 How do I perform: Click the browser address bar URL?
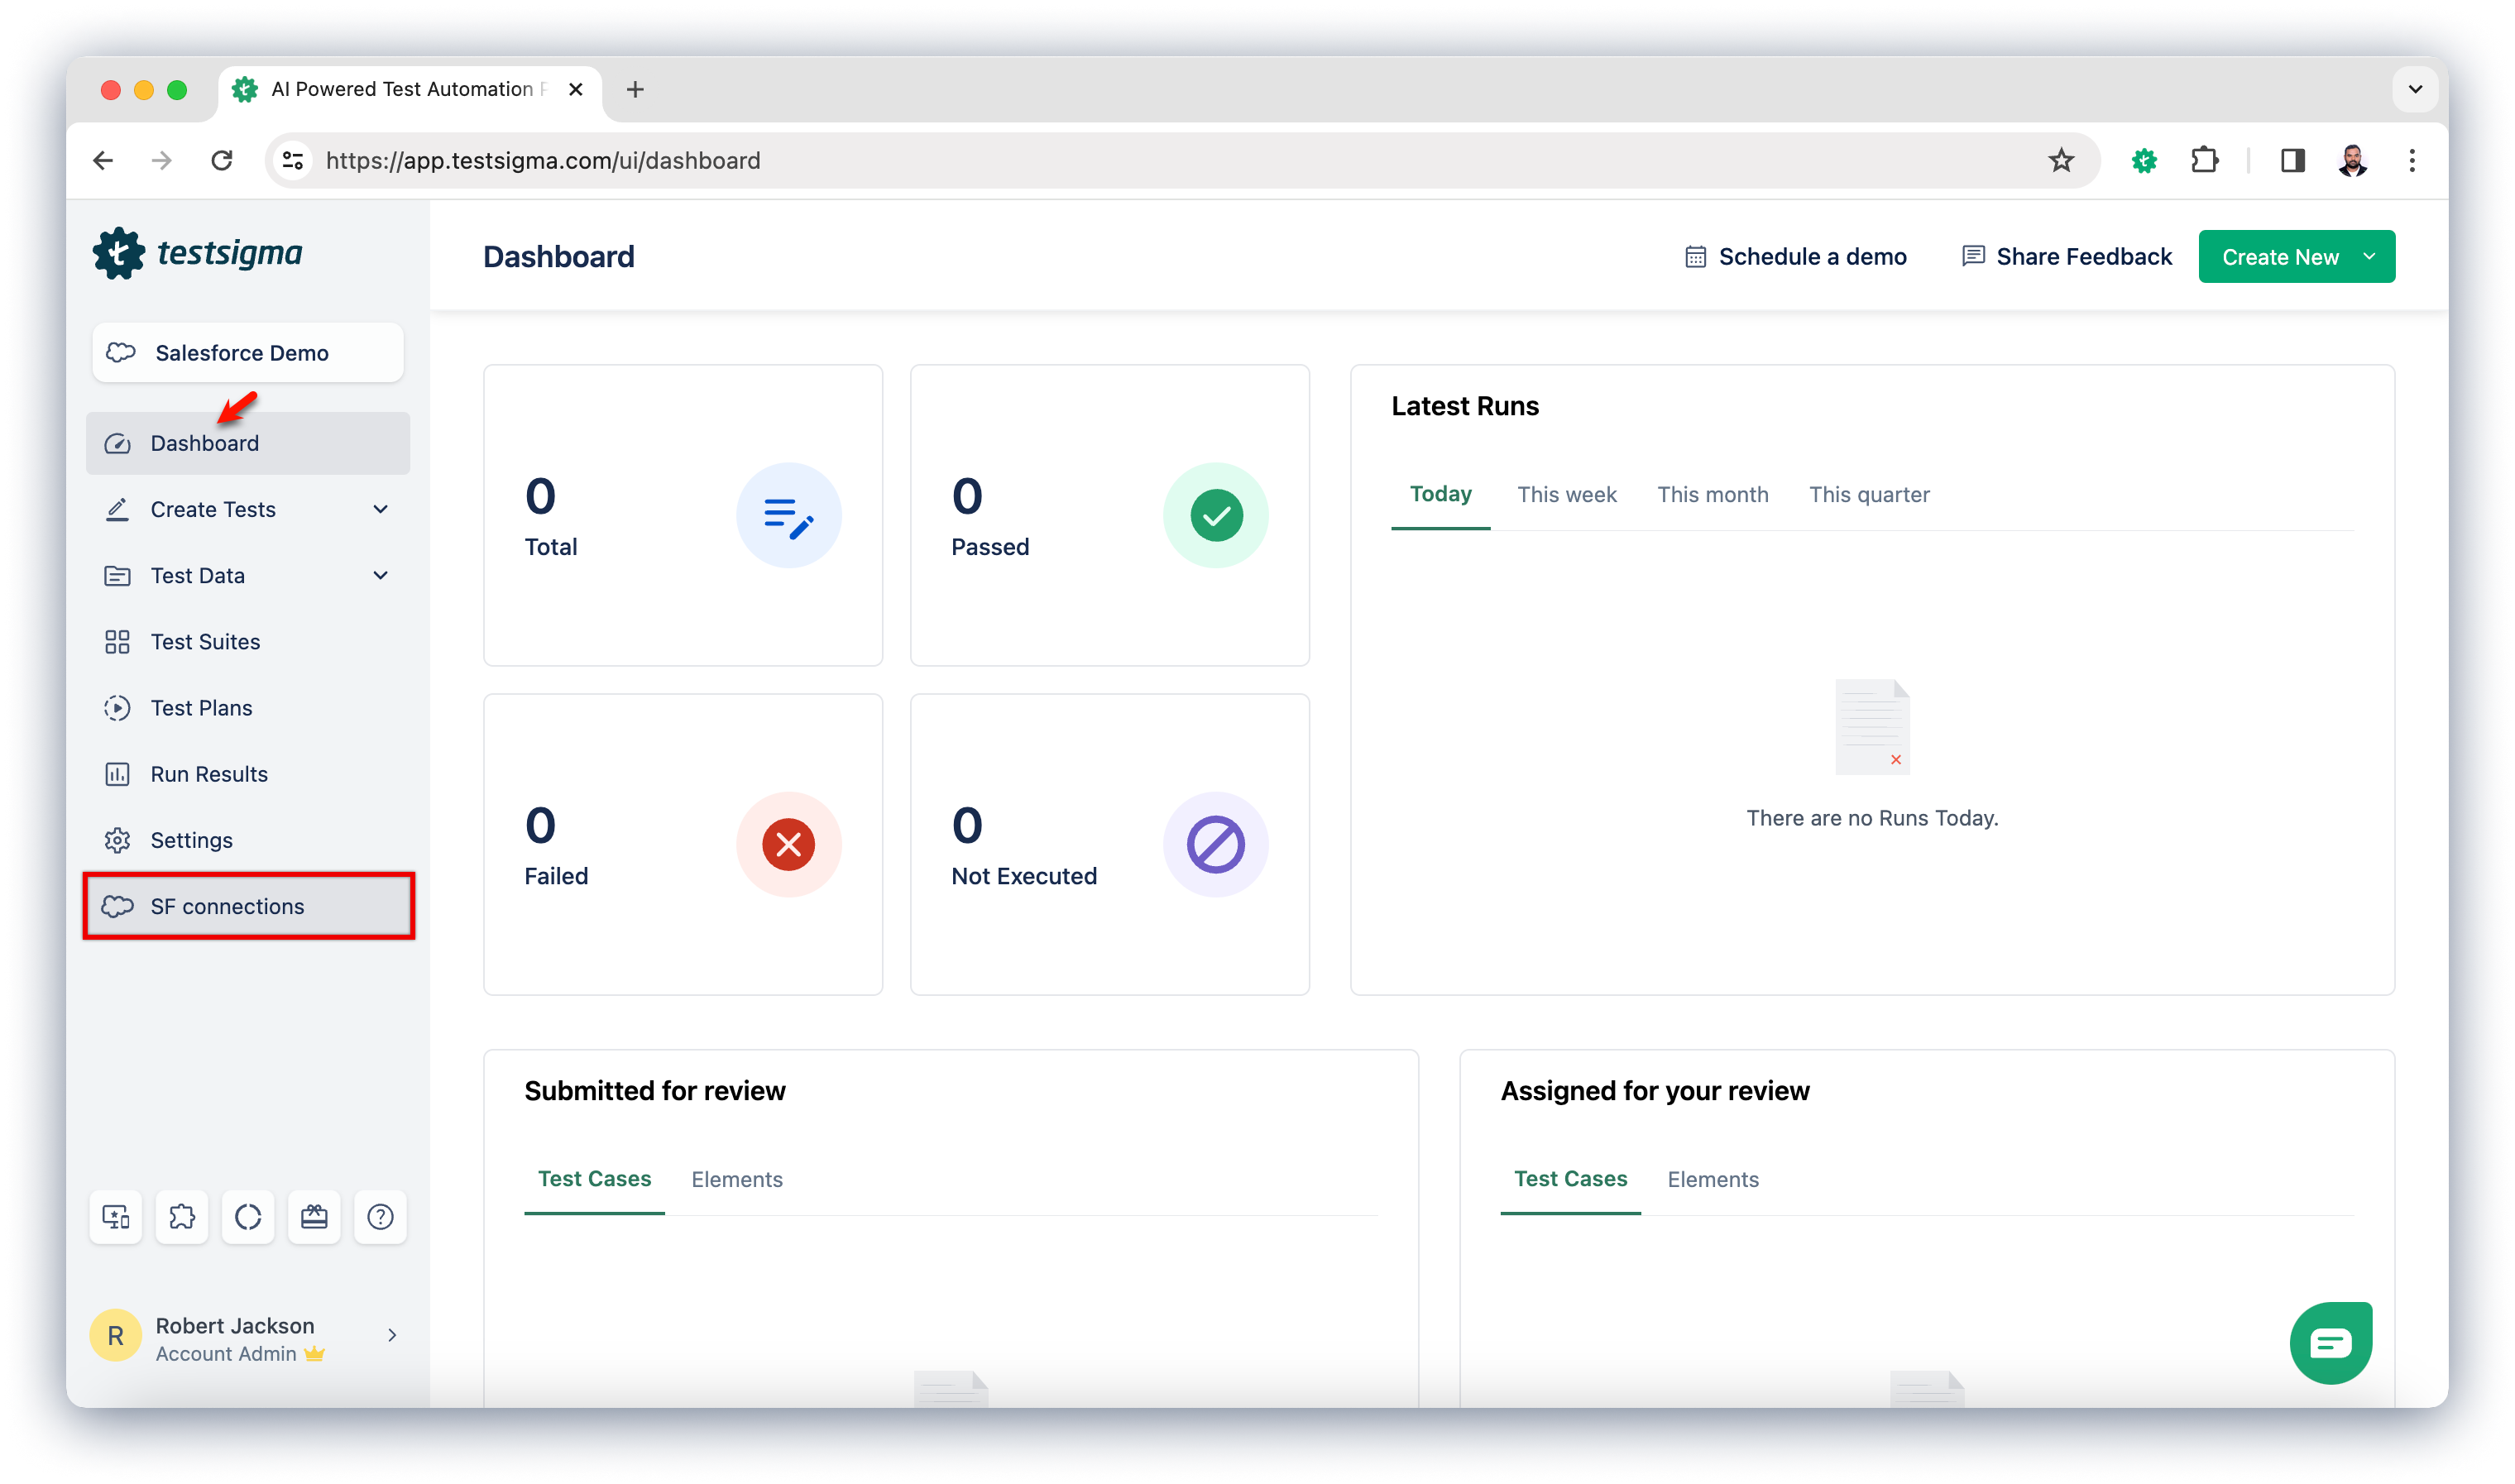[543, 160]
